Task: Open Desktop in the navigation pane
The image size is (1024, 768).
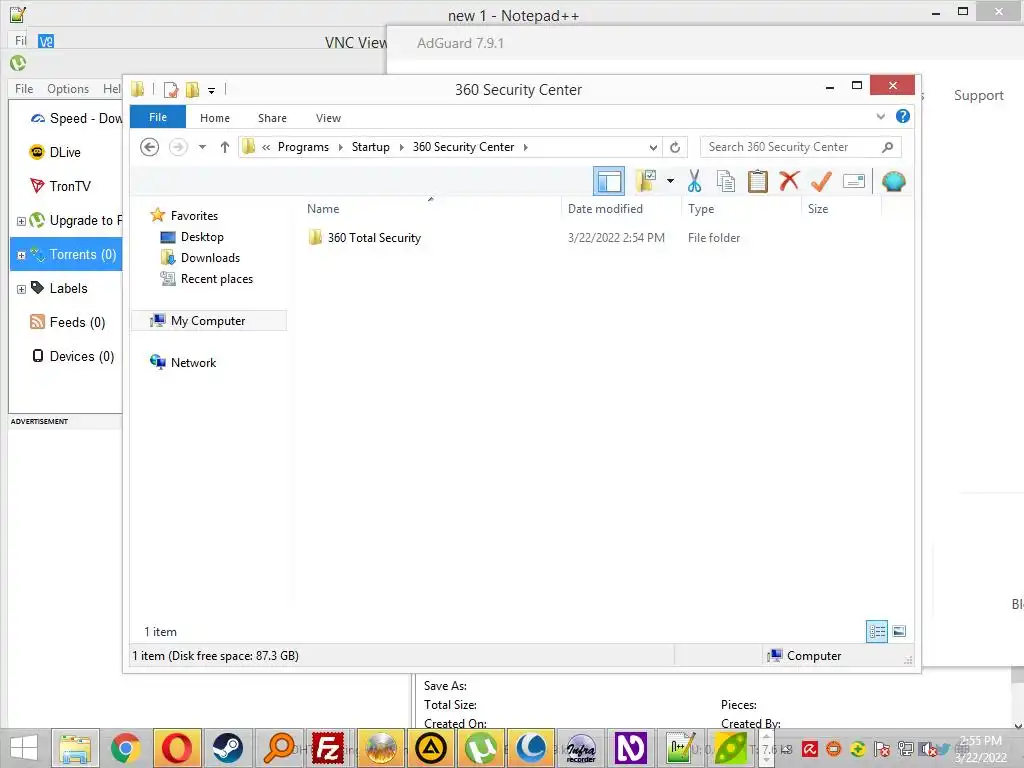Action: pos(202,237)
